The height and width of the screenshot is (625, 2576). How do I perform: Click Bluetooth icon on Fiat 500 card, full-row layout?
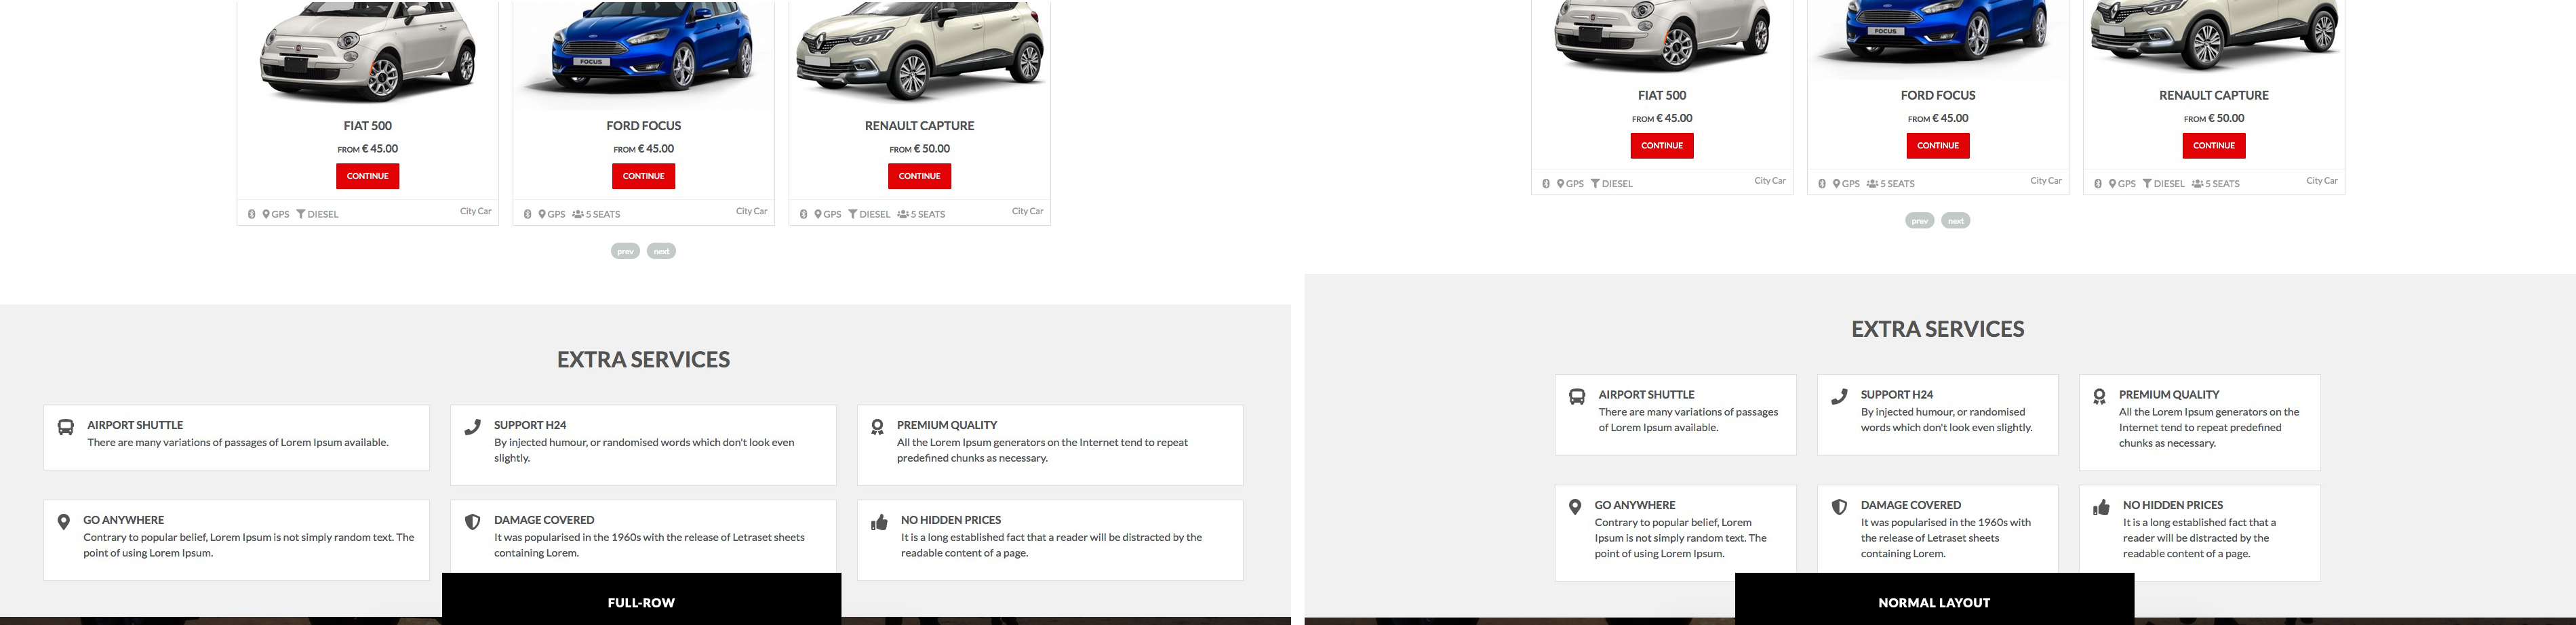252,214
